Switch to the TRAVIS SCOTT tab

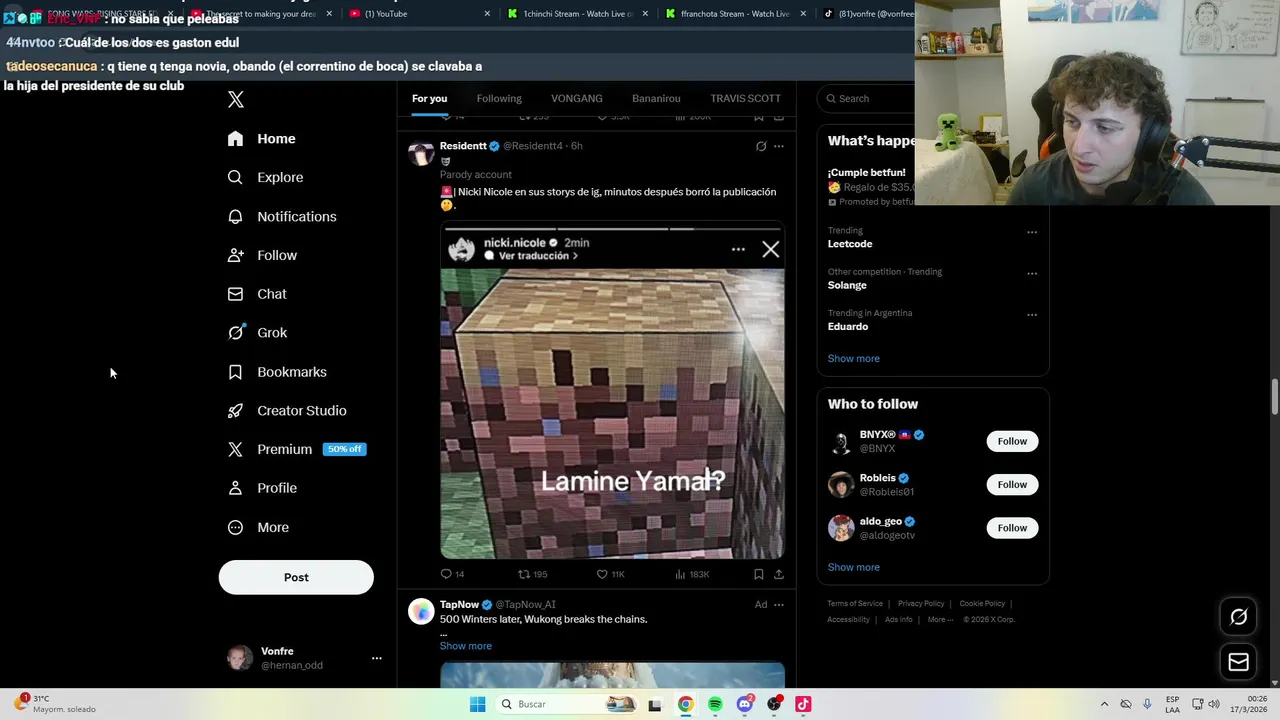(745, 98)
